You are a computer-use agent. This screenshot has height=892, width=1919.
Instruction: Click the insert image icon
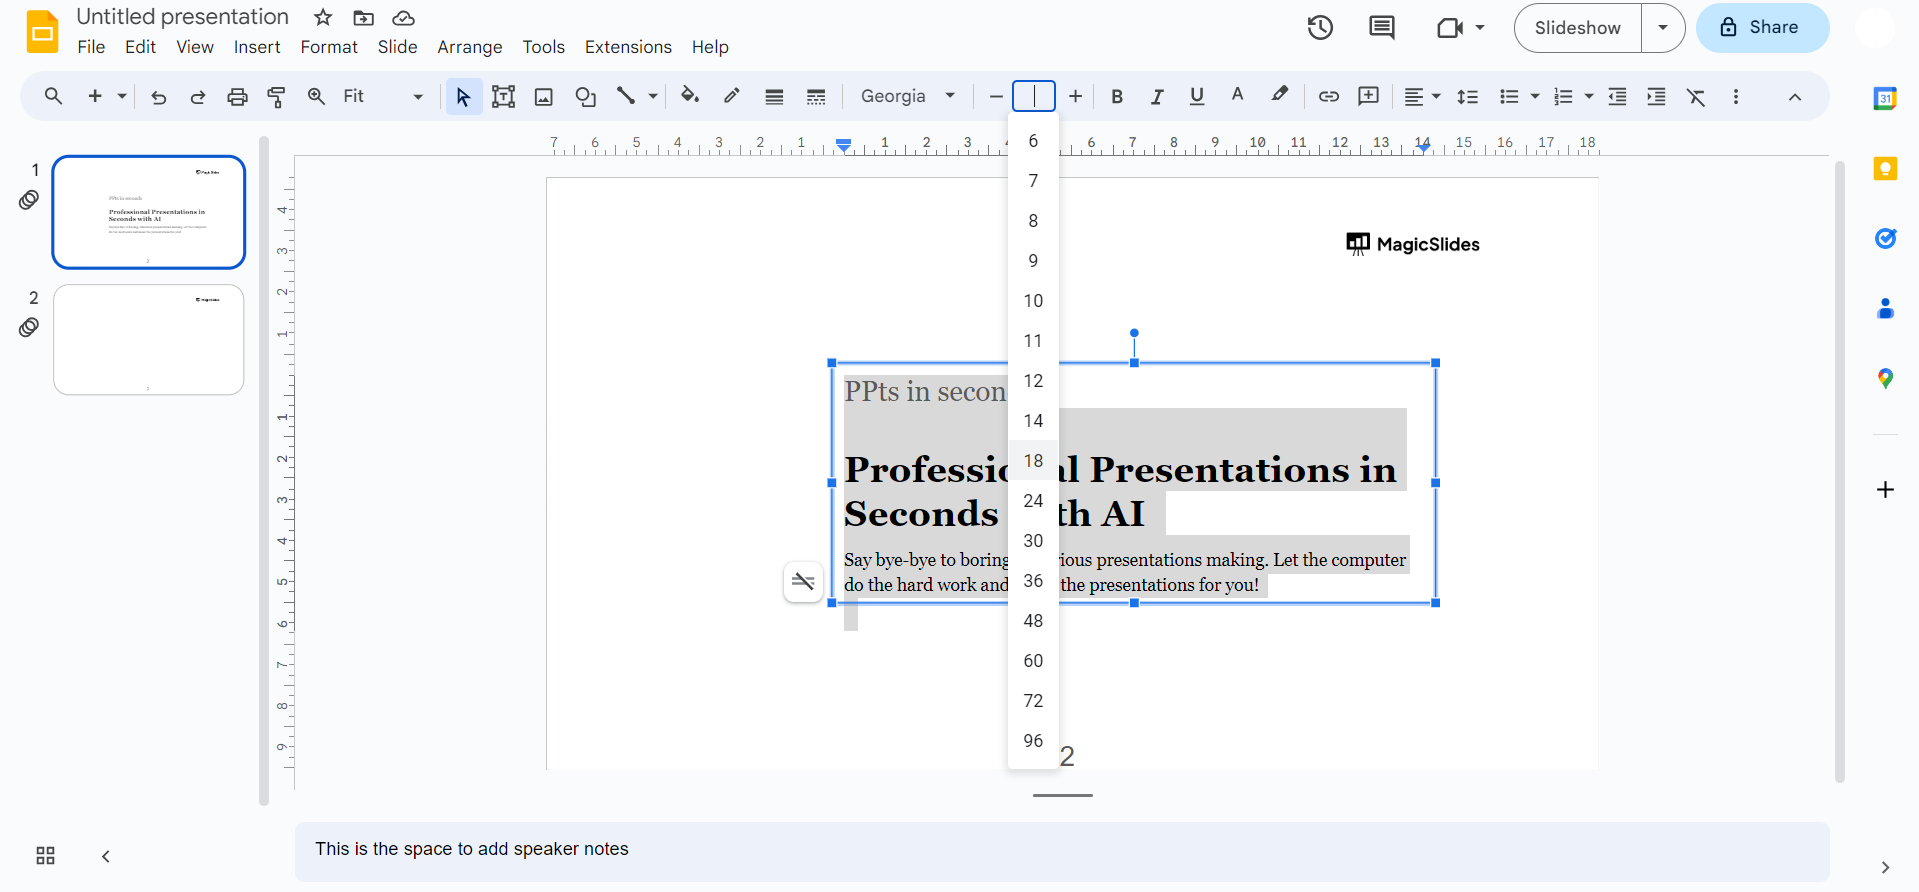tap(544, 97)
